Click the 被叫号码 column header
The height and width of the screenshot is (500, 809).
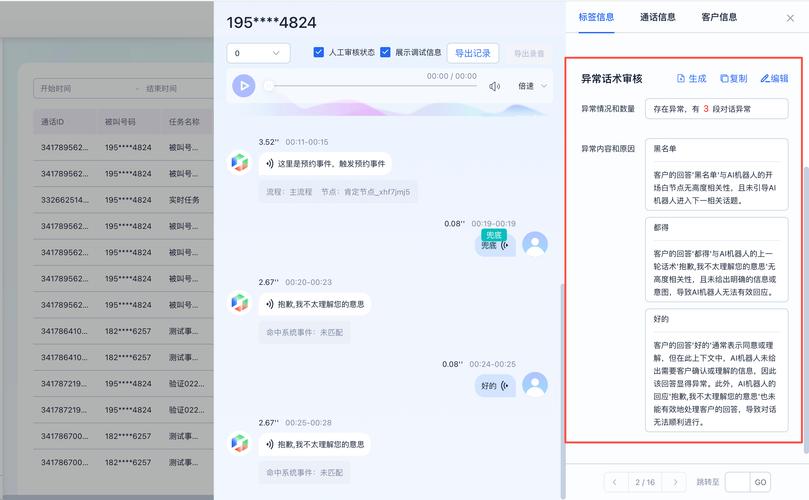tap(120, 122)
